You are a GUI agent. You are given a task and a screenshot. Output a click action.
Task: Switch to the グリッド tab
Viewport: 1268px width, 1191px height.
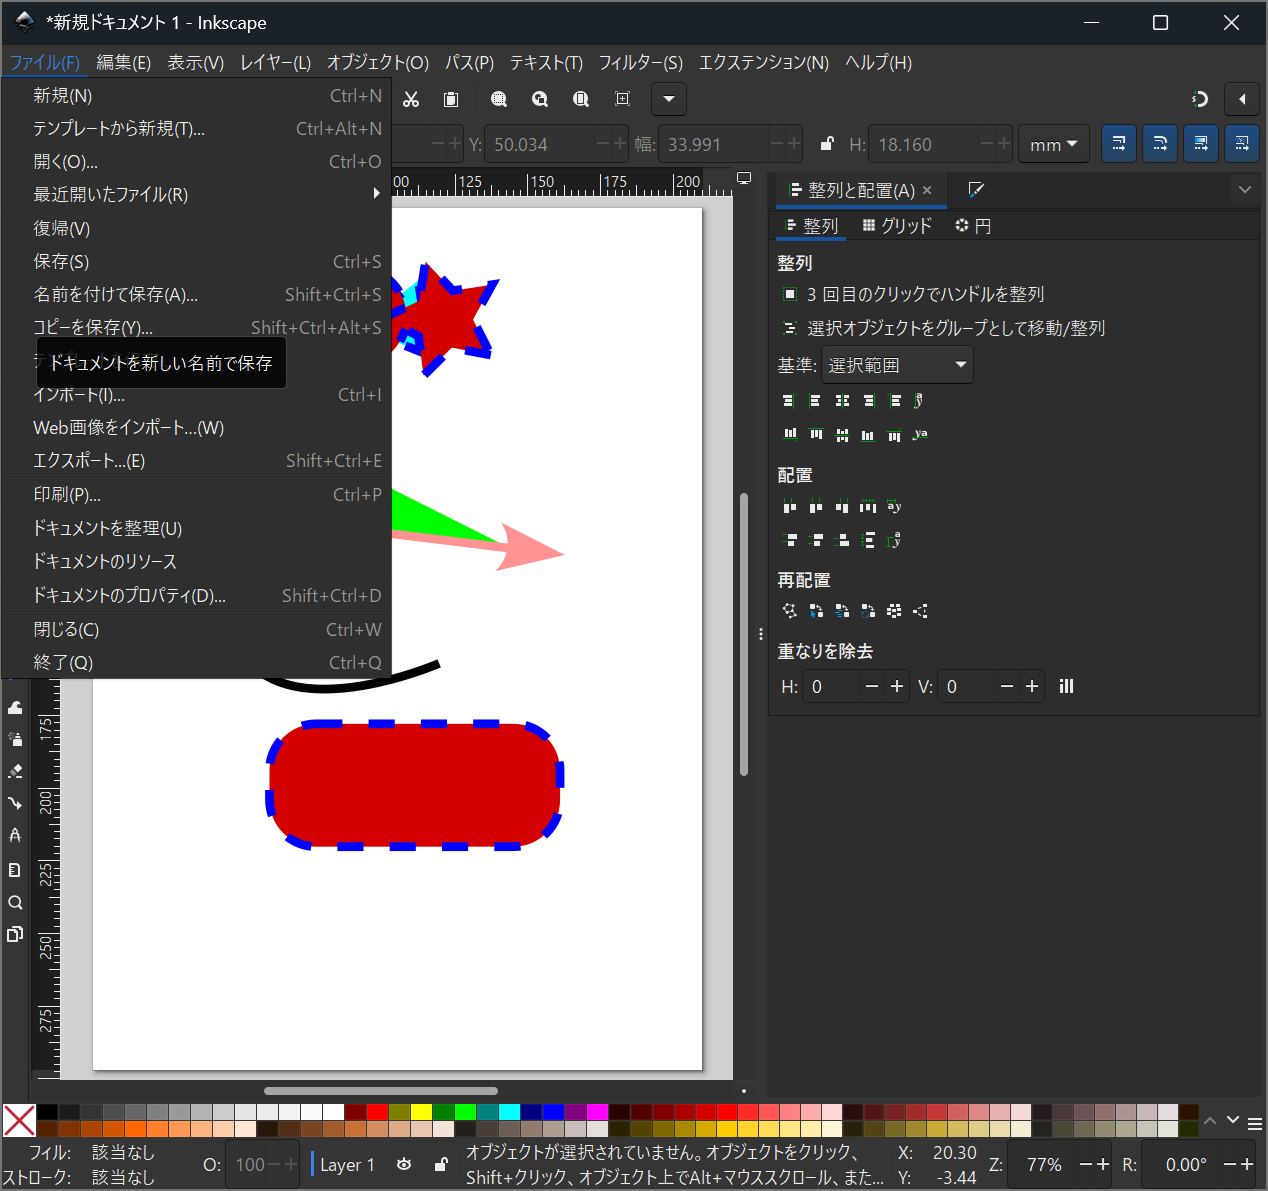pyautogui.click(x=897, y=226)
